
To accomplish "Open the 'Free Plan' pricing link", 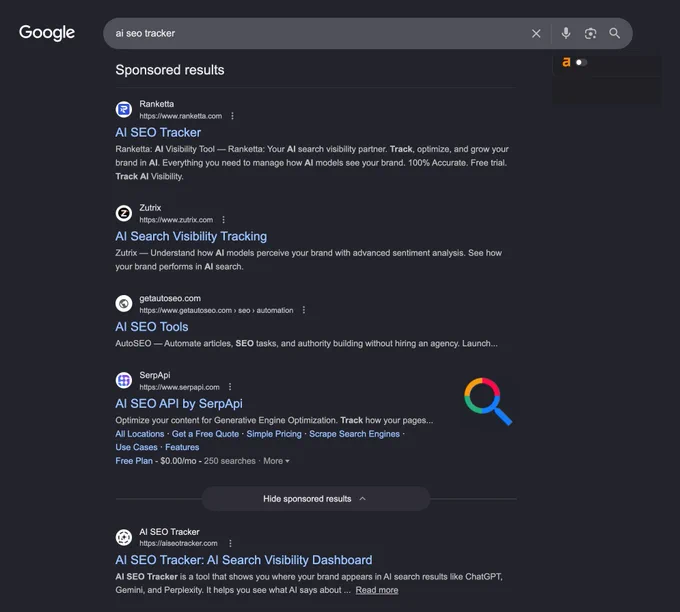I will (134, 461).
